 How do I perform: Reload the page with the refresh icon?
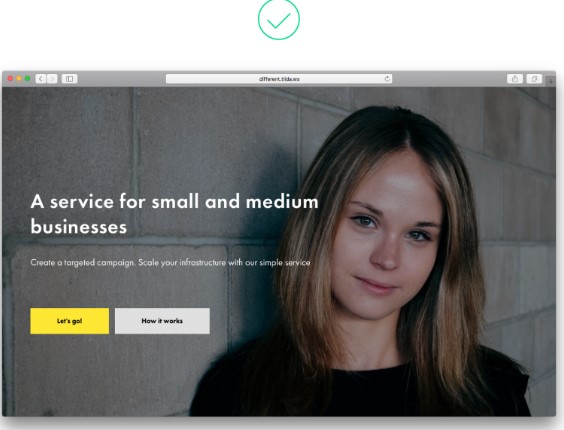[x=387, y=79]
